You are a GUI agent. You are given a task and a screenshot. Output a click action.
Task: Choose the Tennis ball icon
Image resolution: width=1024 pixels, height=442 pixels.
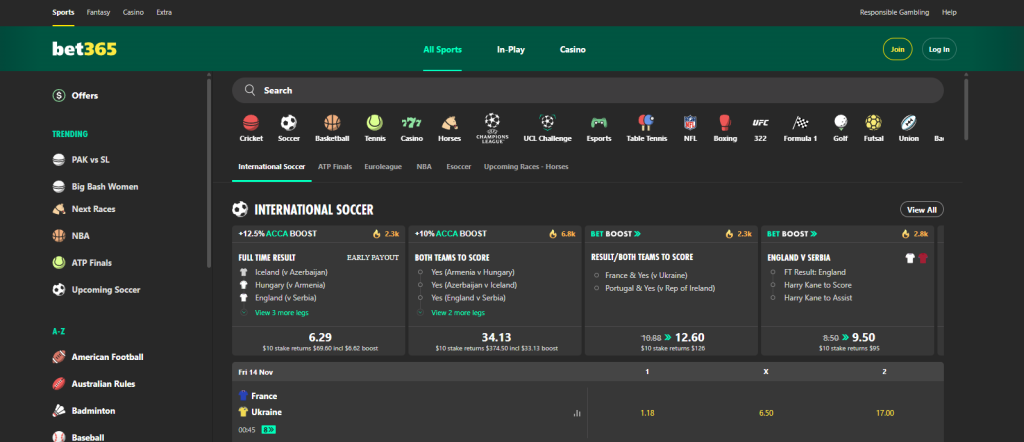[375, 122]
